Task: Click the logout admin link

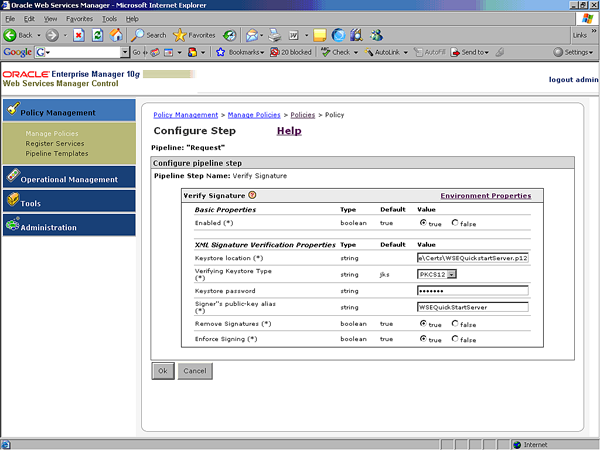Action: [x=573, y=80]
